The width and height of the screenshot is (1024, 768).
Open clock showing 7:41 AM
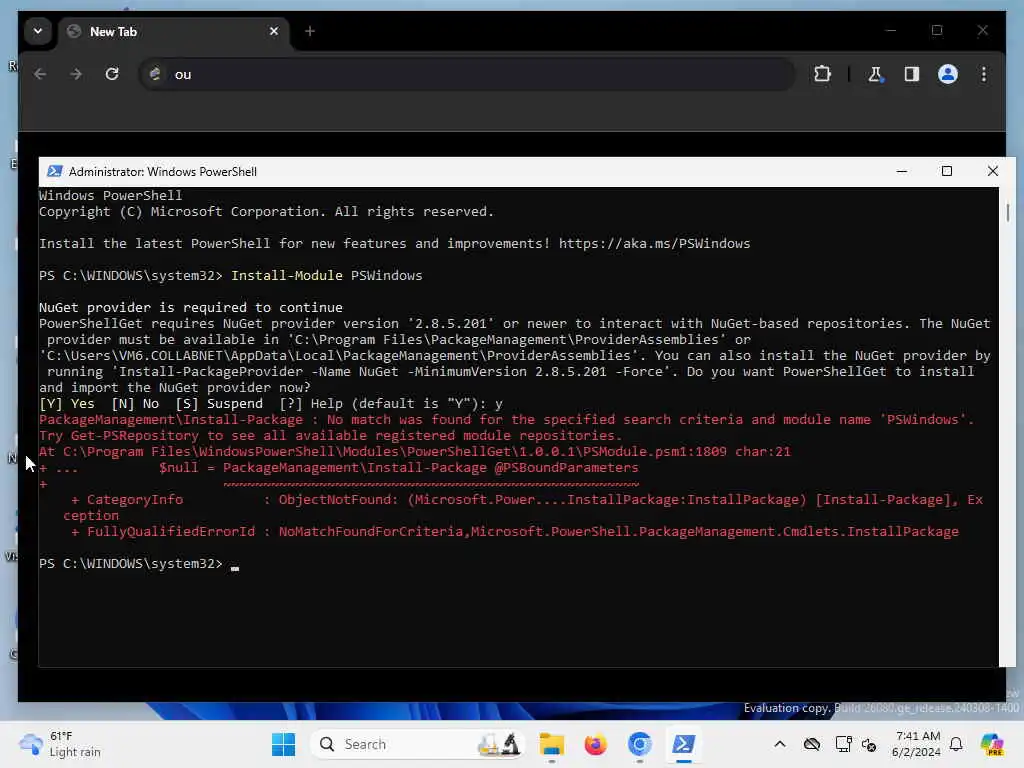[x=916, y=744]
